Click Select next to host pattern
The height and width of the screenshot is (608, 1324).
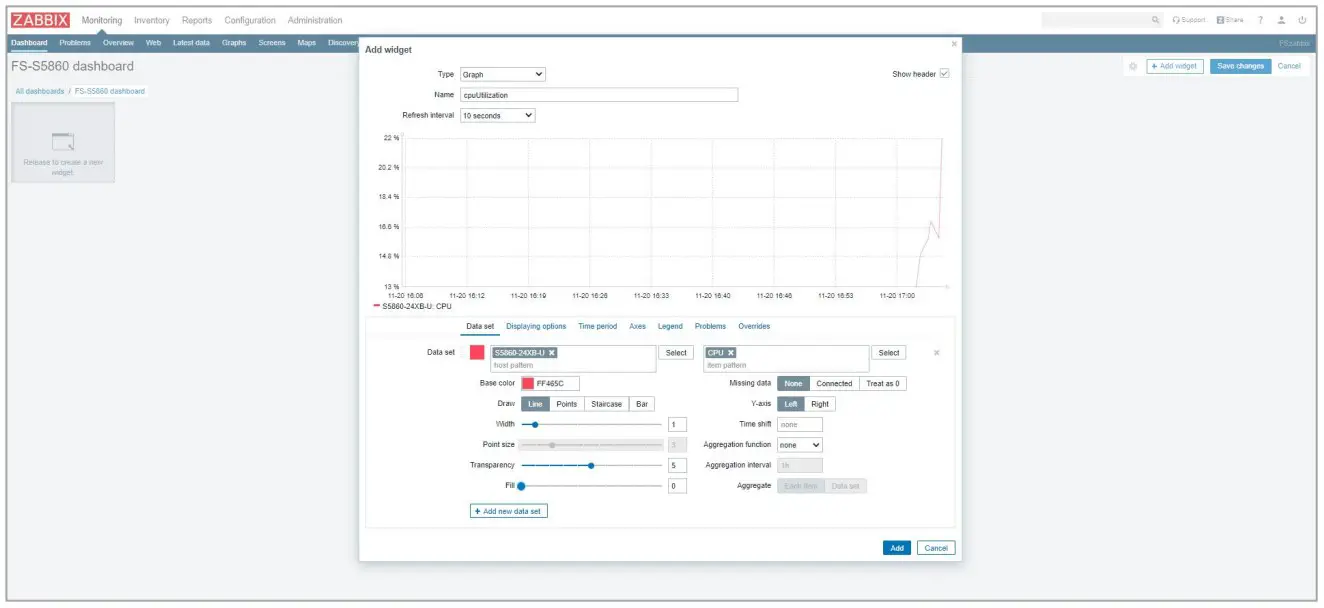pos(676,353)
